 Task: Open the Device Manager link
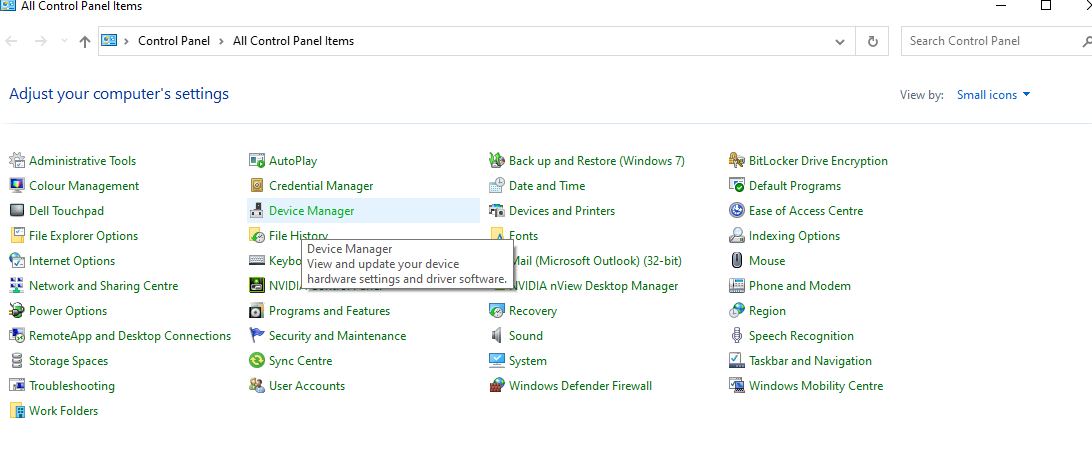311,211
